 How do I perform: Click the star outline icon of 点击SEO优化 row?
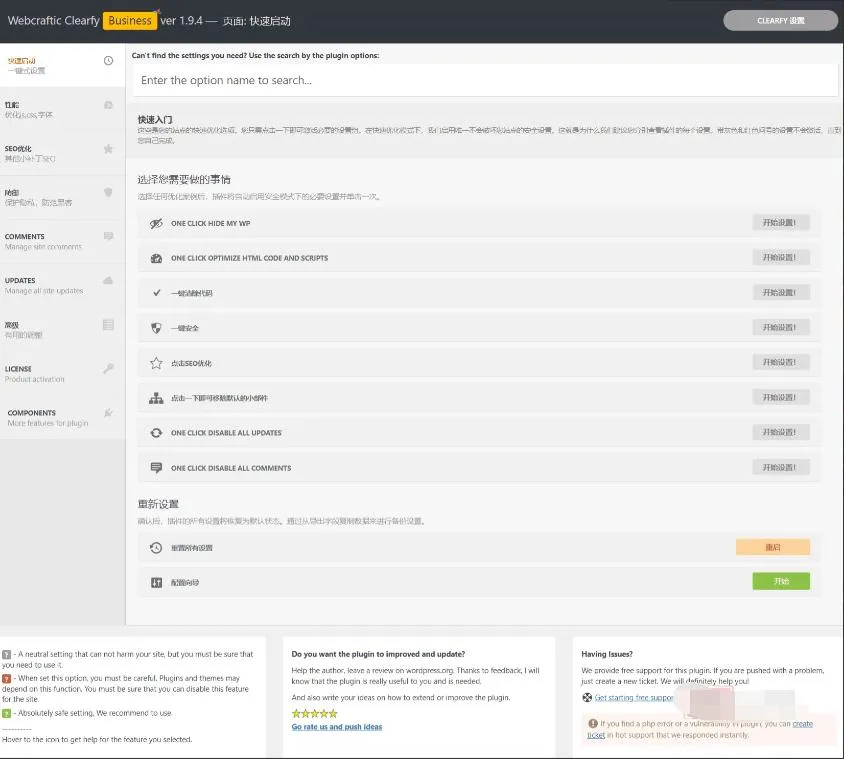tap(156, 363)
